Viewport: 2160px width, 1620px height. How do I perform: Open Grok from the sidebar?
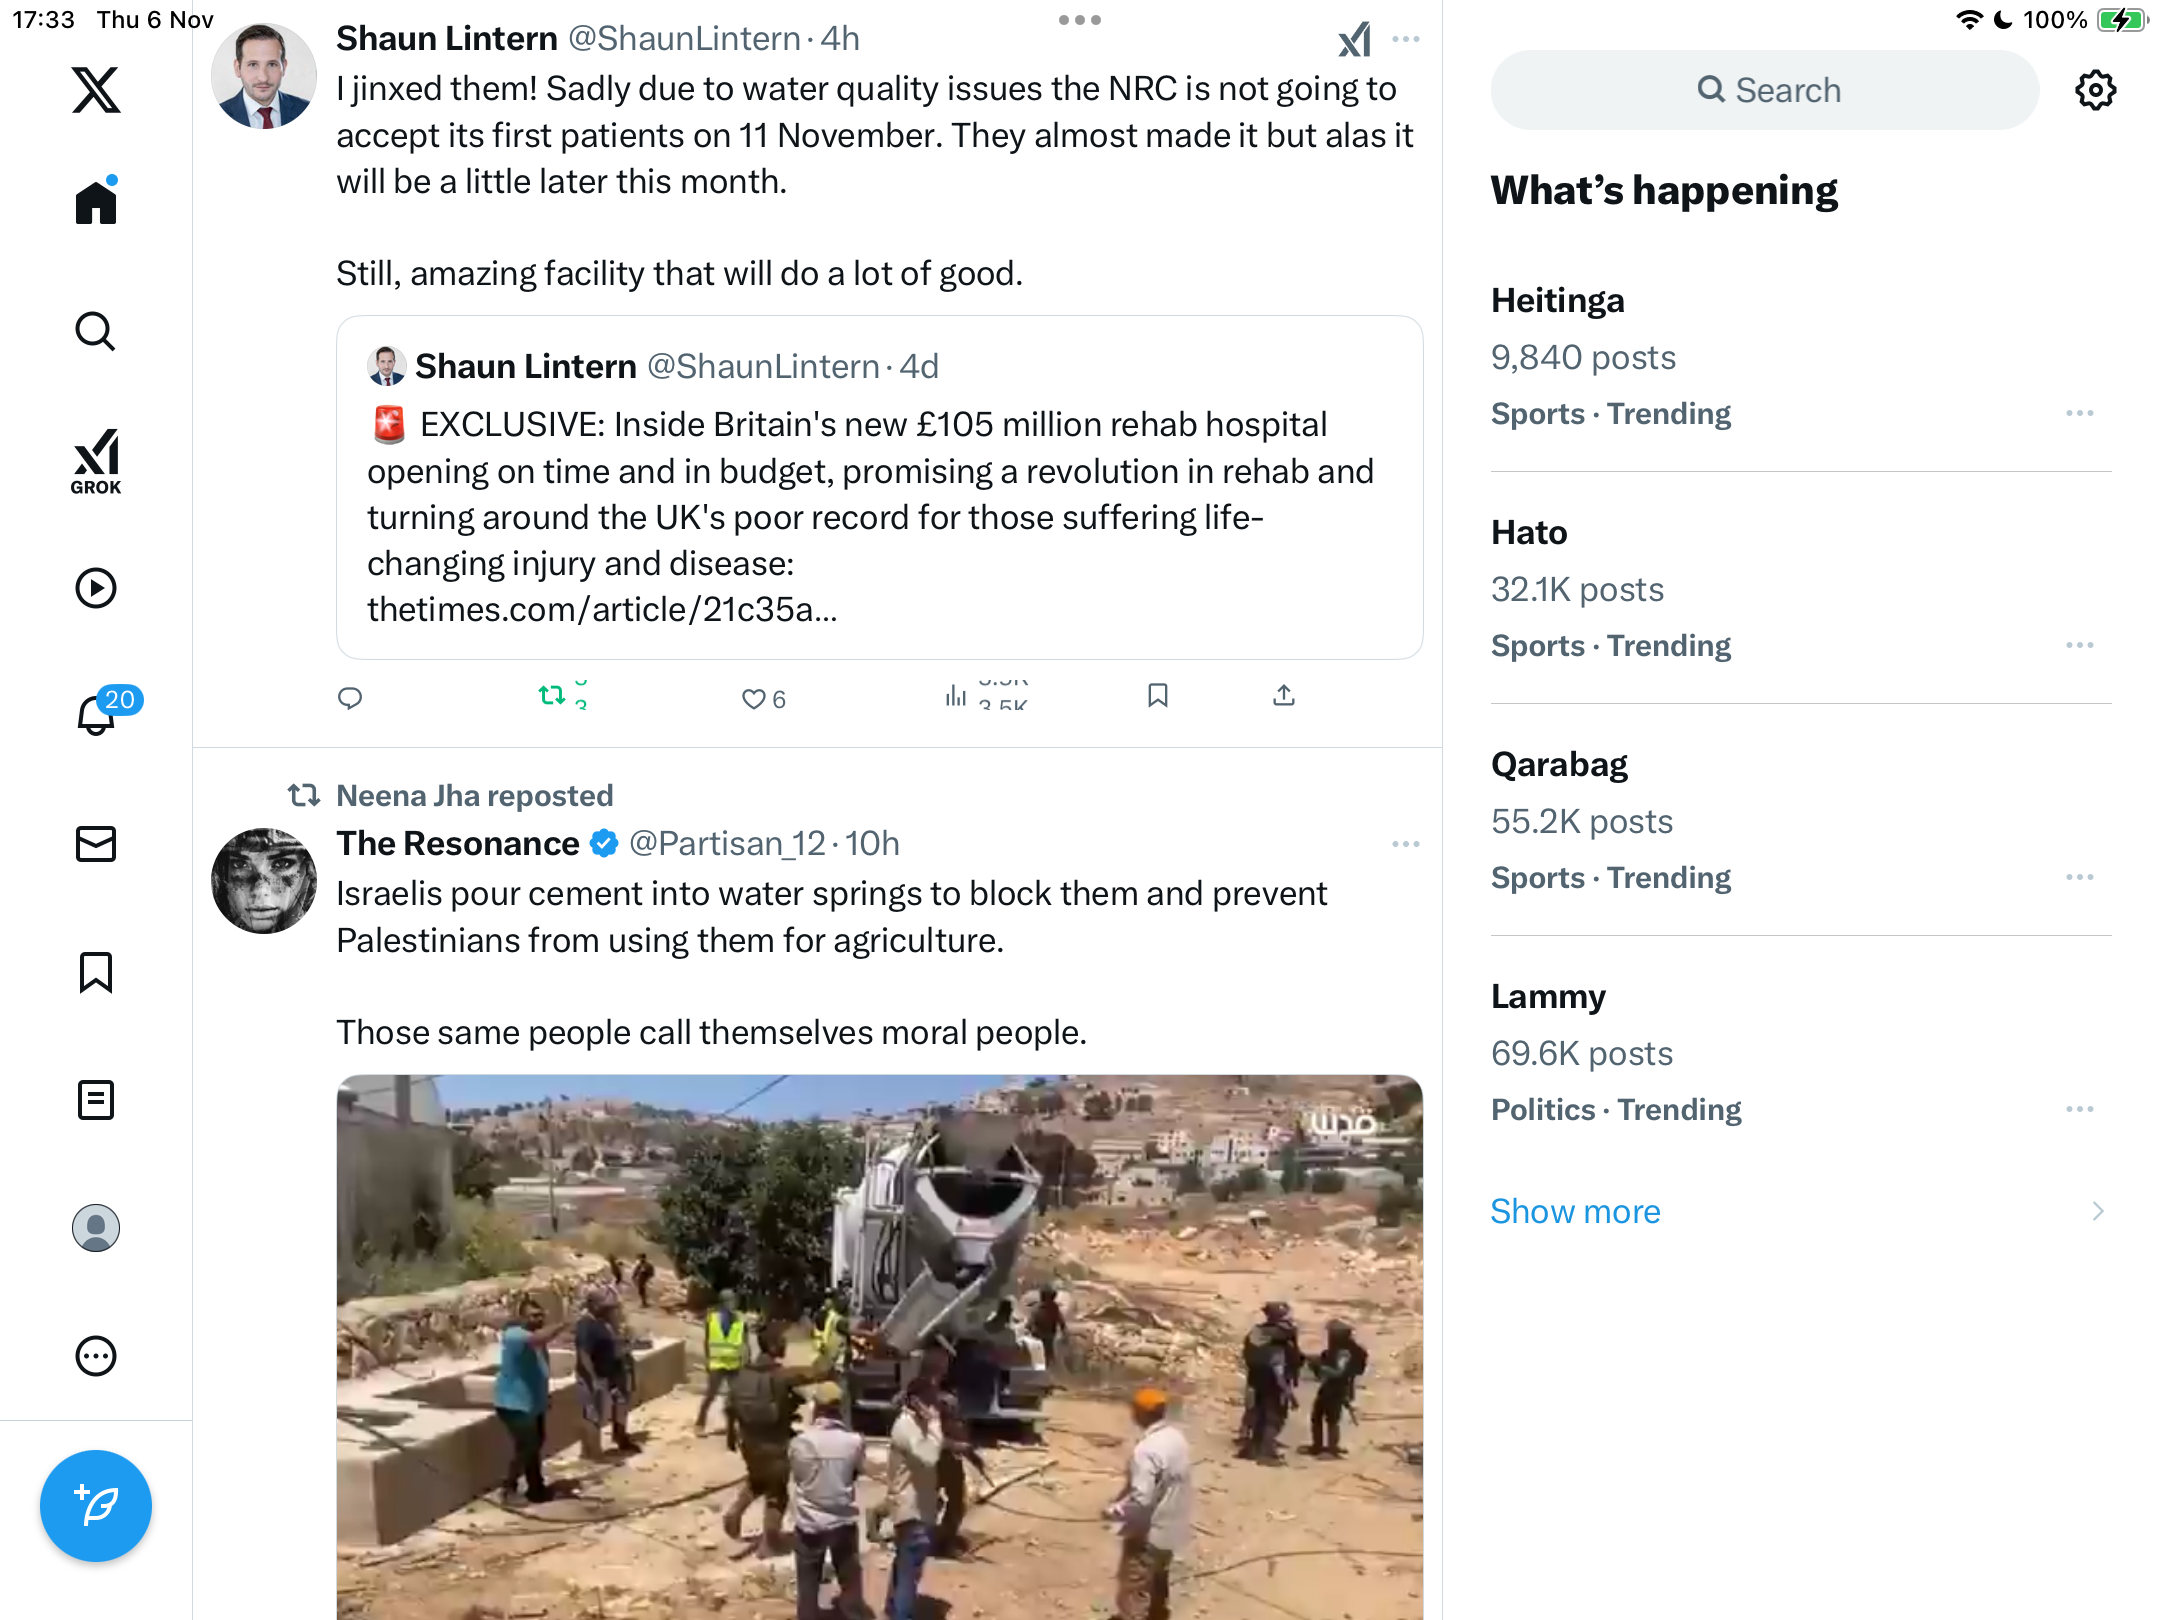[96, 461]
